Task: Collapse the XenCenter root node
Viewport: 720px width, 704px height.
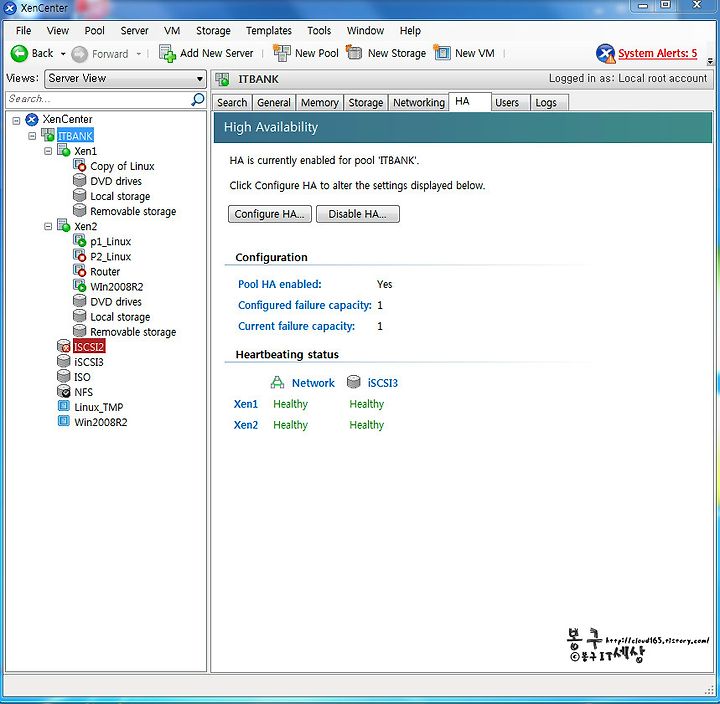Action: coord(16,121)
